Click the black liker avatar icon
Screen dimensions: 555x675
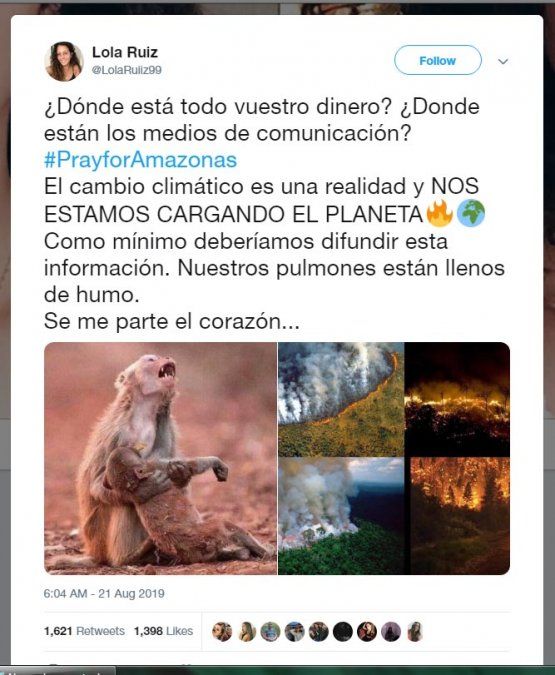tap(343, 632)
